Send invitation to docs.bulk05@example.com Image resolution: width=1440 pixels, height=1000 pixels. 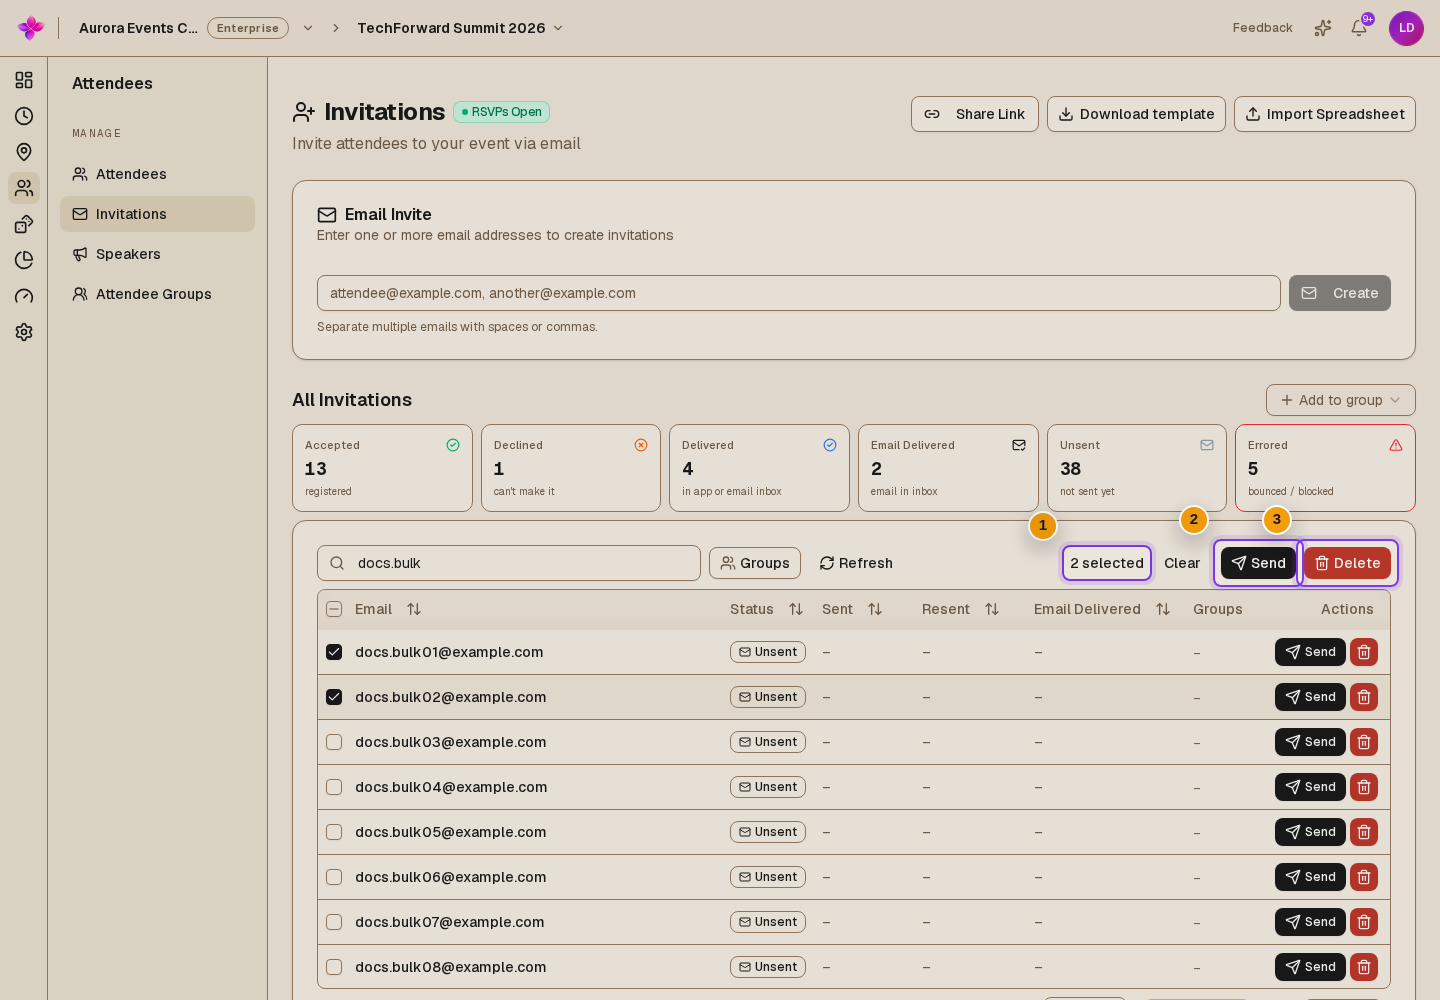tap(1310, 832)
